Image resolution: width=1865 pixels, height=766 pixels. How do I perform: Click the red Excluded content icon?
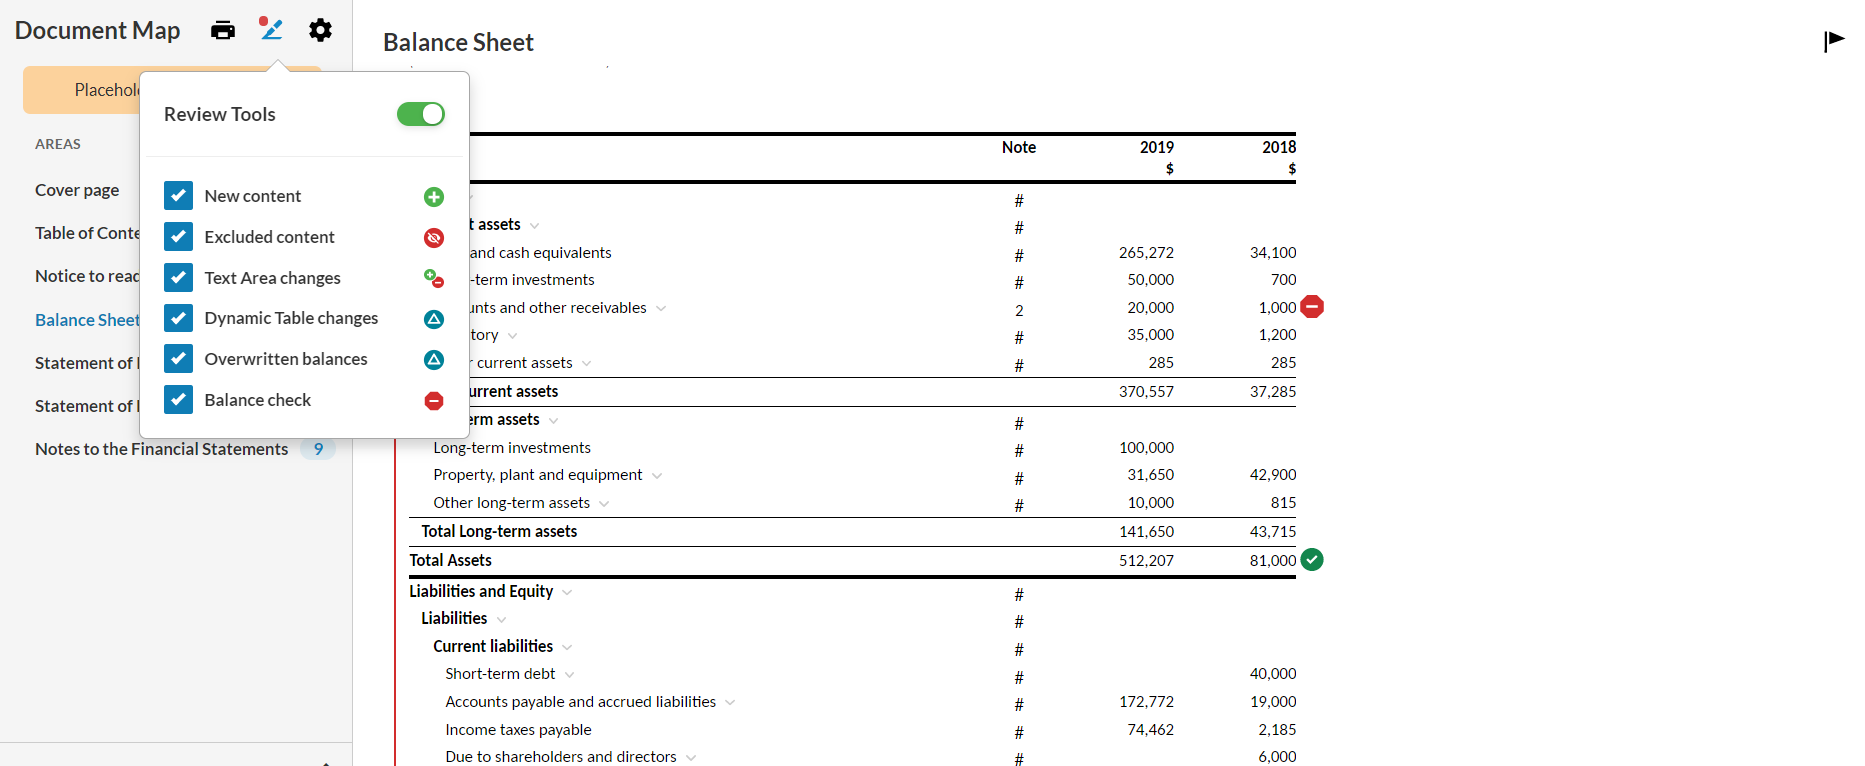(434, 238)
